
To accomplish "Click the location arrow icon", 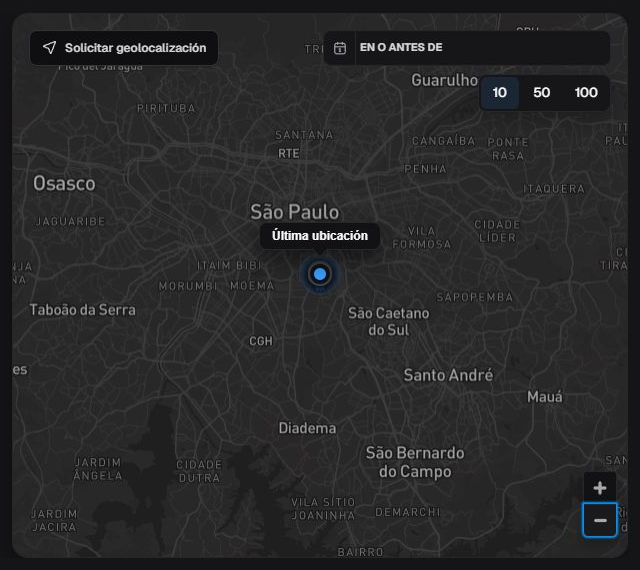I will 49,47.
